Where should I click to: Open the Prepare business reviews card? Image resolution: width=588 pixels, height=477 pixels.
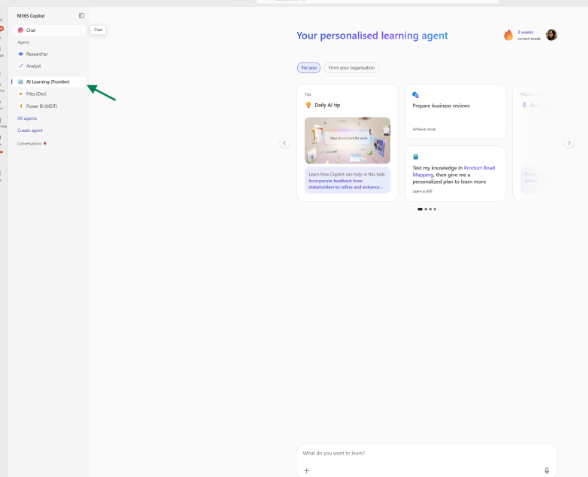455,112
